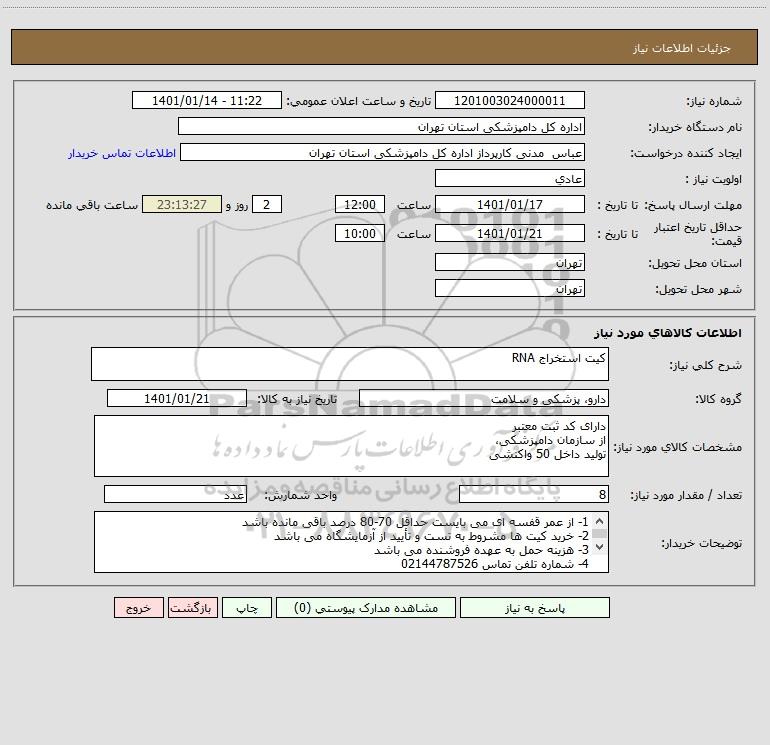770x745 pixels.
Task: Click the تاریخ و ساعت اعلان عمومی label
Action: pos(359,101)
